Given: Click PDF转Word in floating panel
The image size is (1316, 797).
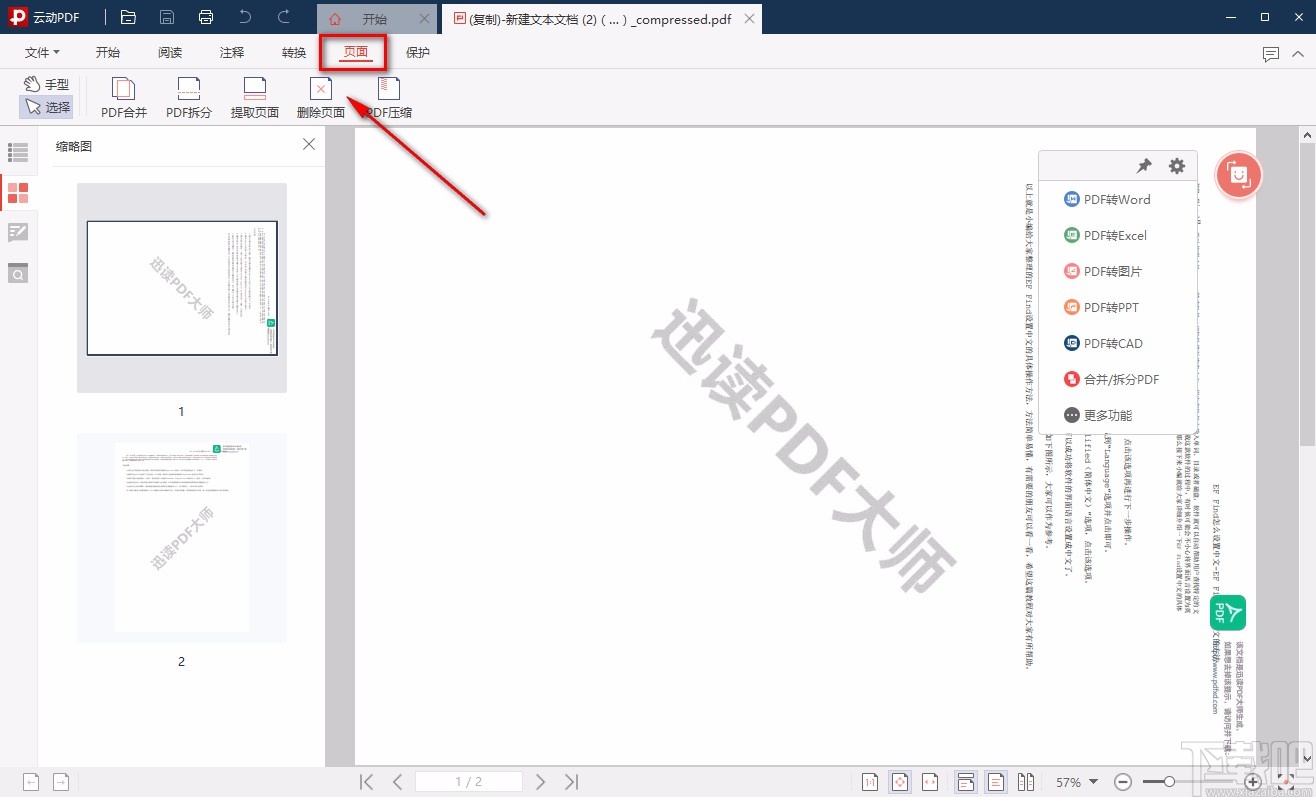Looking at the screenshot, I should tap(1107, 199).
